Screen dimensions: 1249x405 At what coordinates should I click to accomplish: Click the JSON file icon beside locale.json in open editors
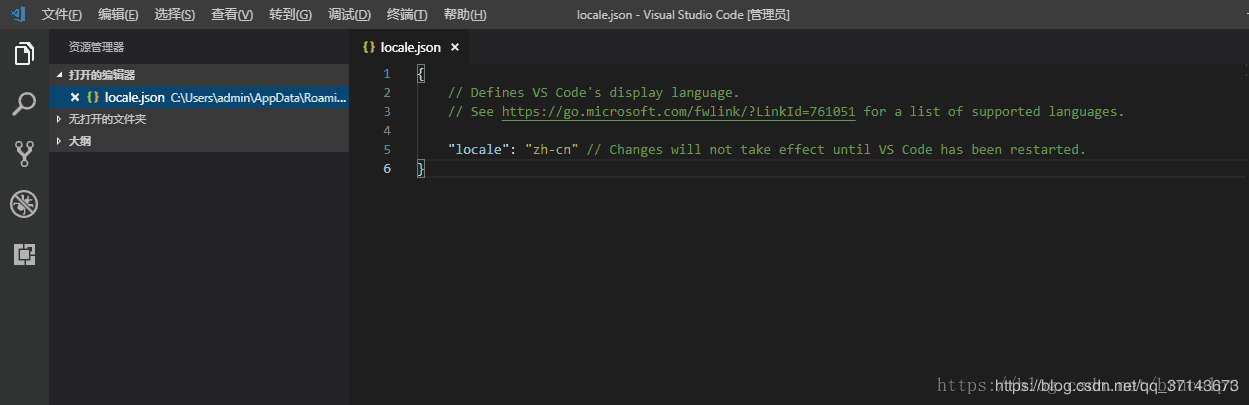(93, 97)
